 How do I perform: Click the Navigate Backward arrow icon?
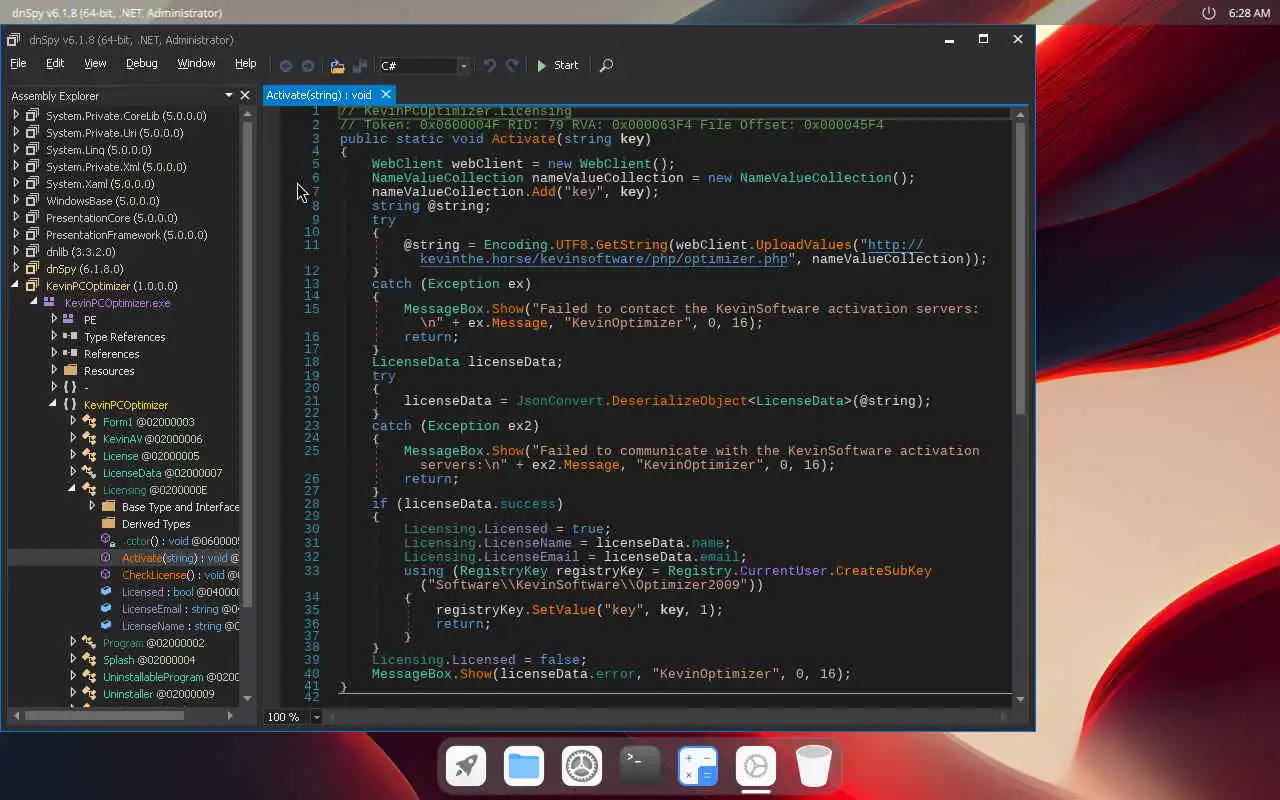point(286,66)
